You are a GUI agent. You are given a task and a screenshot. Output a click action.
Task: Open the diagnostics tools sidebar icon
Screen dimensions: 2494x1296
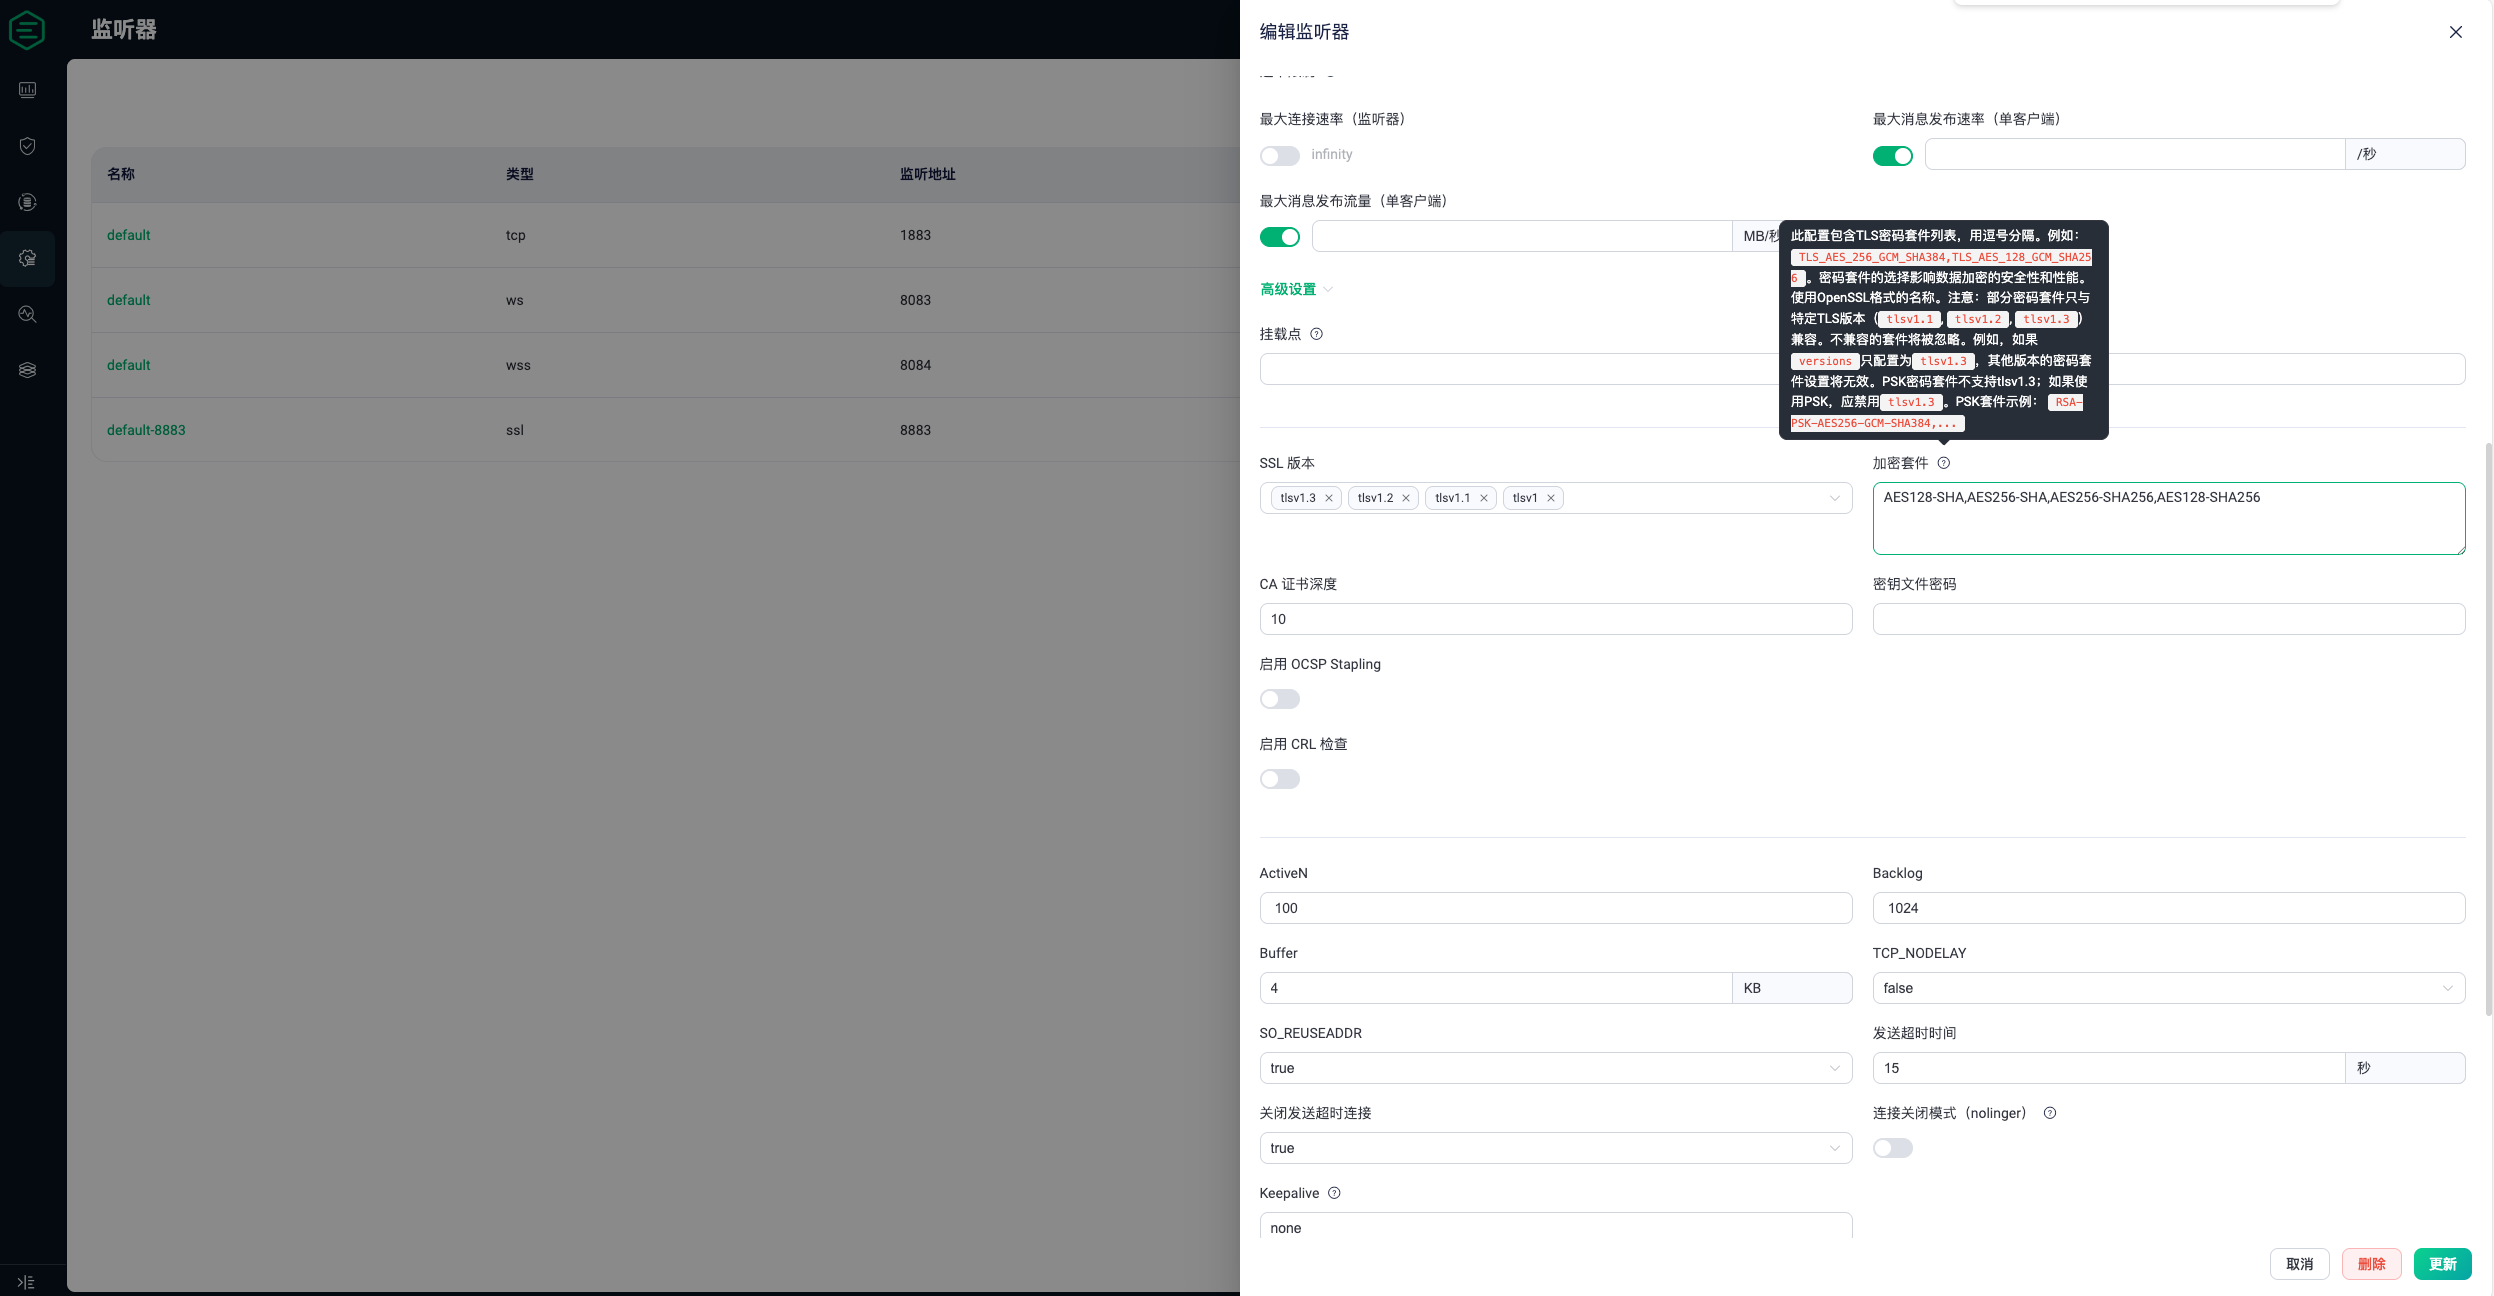click(x=28, y=314)
